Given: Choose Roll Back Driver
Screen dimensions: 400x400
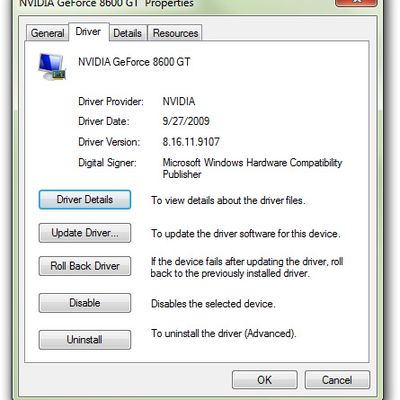Looking at the screenshot, I should click(x=85, y=266).
